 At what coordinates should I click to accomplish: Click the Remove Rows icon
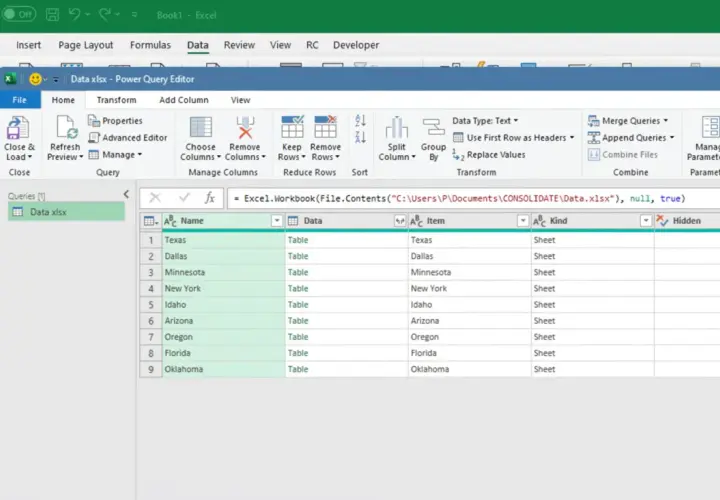pyautogui.click(x=325, y=127)
